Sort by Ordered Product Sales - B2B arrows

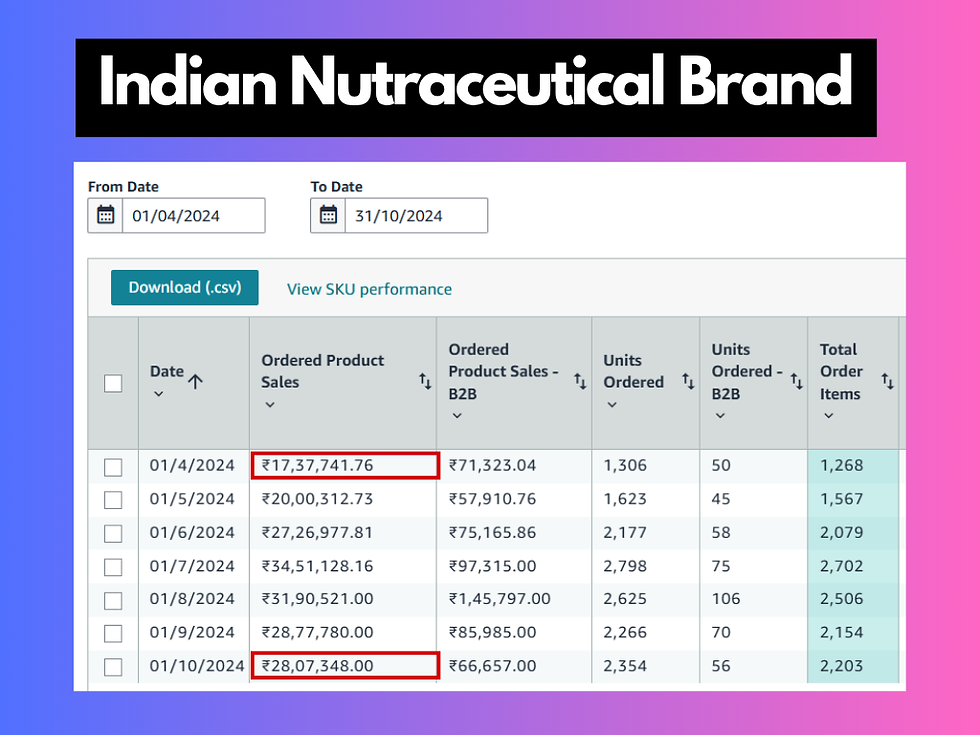click(580, 381)
